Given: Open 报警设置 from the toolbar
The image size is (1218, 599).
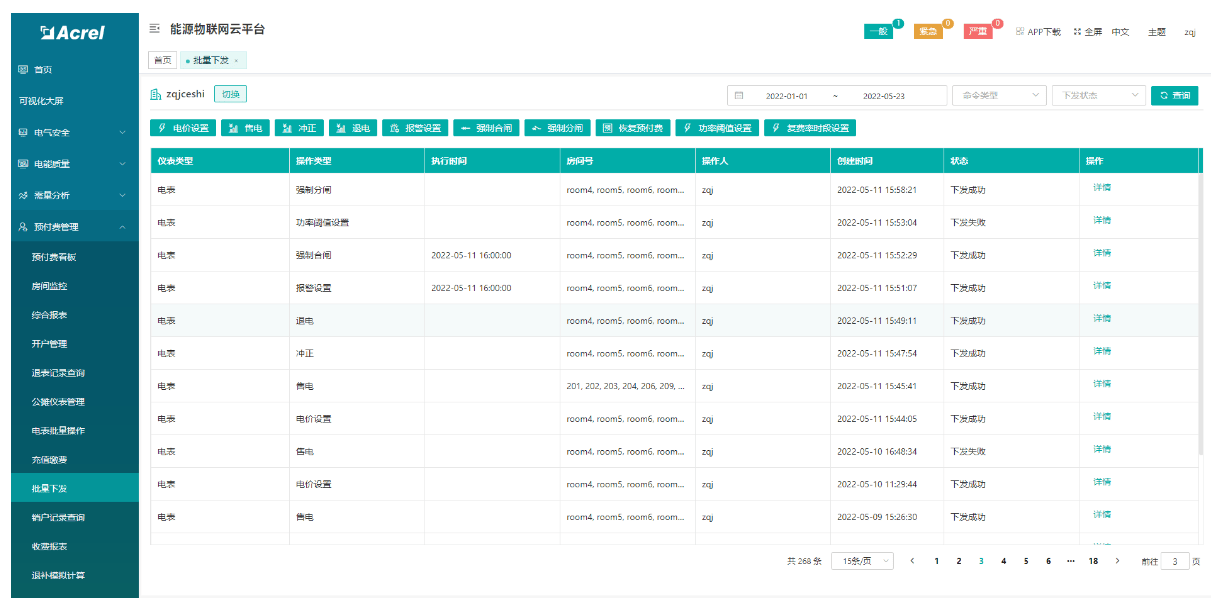Looking at the screenshot, I should pyautogui.click(x=414, y=128).
